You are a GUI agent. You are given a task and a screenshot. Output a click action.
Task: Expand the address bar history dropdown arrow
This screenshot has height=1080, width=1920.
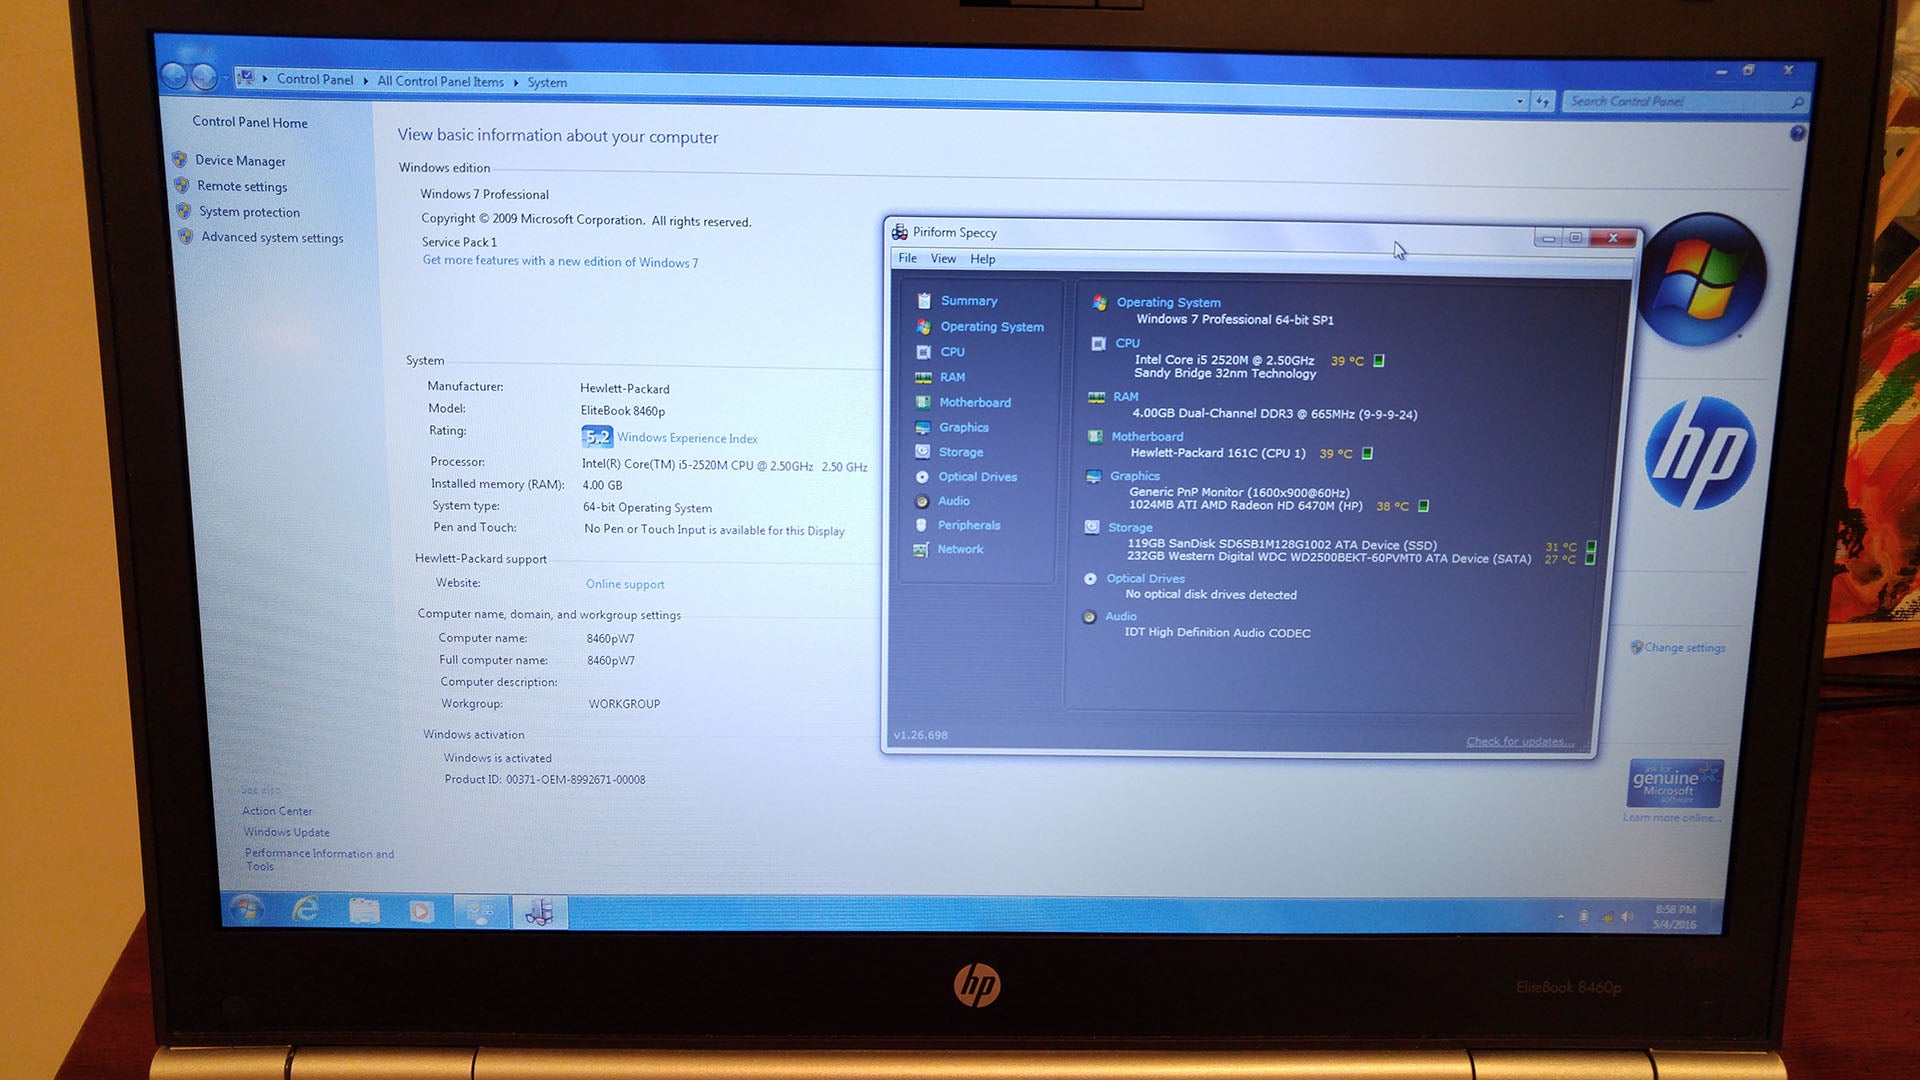[x=1519, y=101]
